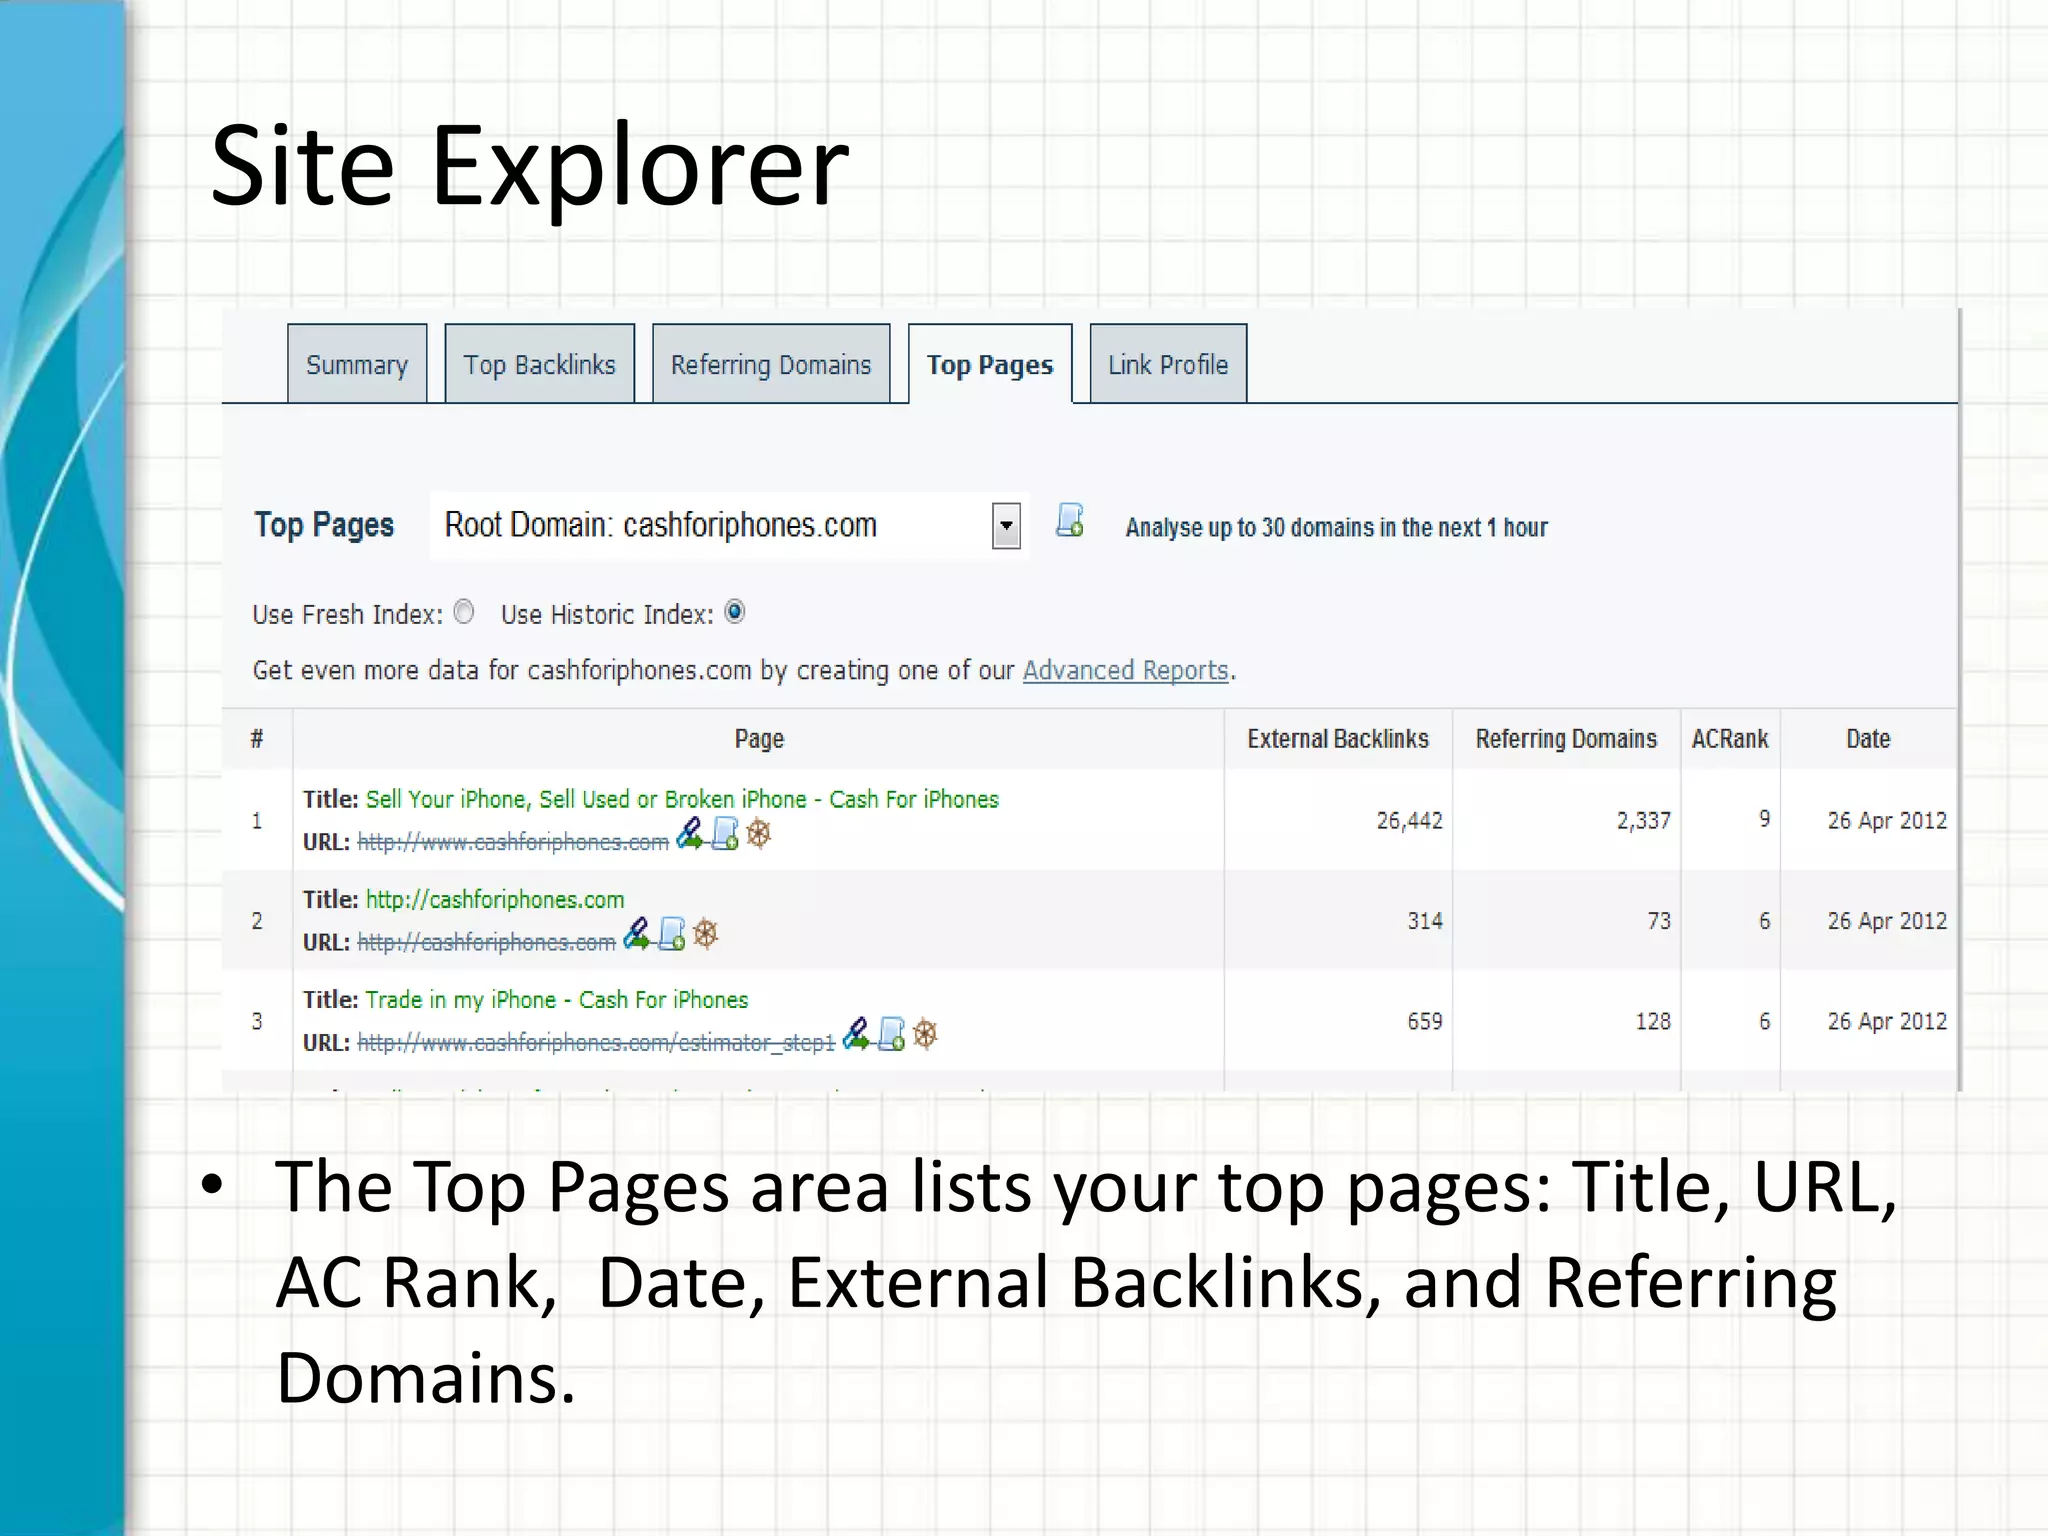Click add-report scroll icon in estimator_step1 row
The image size is (2048, 1536).
pos(891,1034)
